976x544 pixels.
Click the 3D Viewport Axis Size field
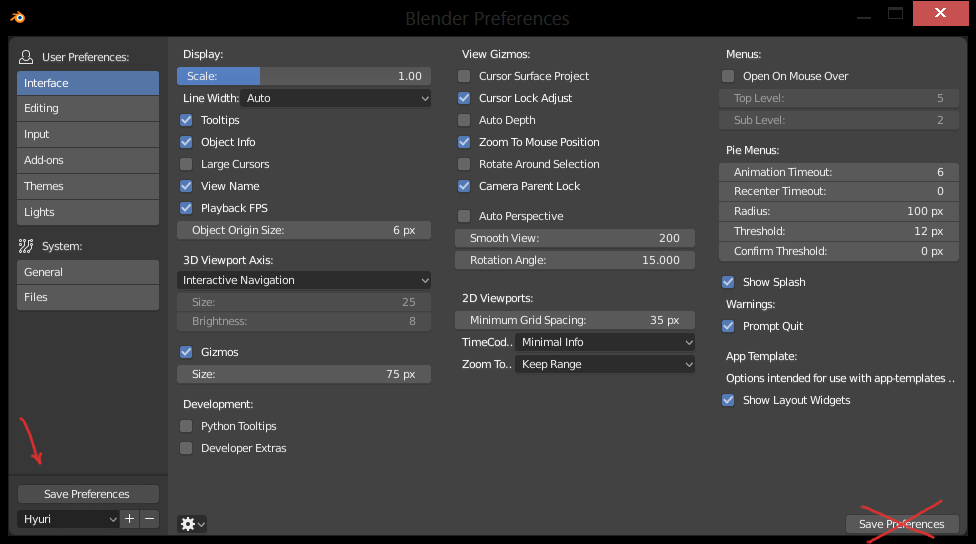(x=304, y=302)
